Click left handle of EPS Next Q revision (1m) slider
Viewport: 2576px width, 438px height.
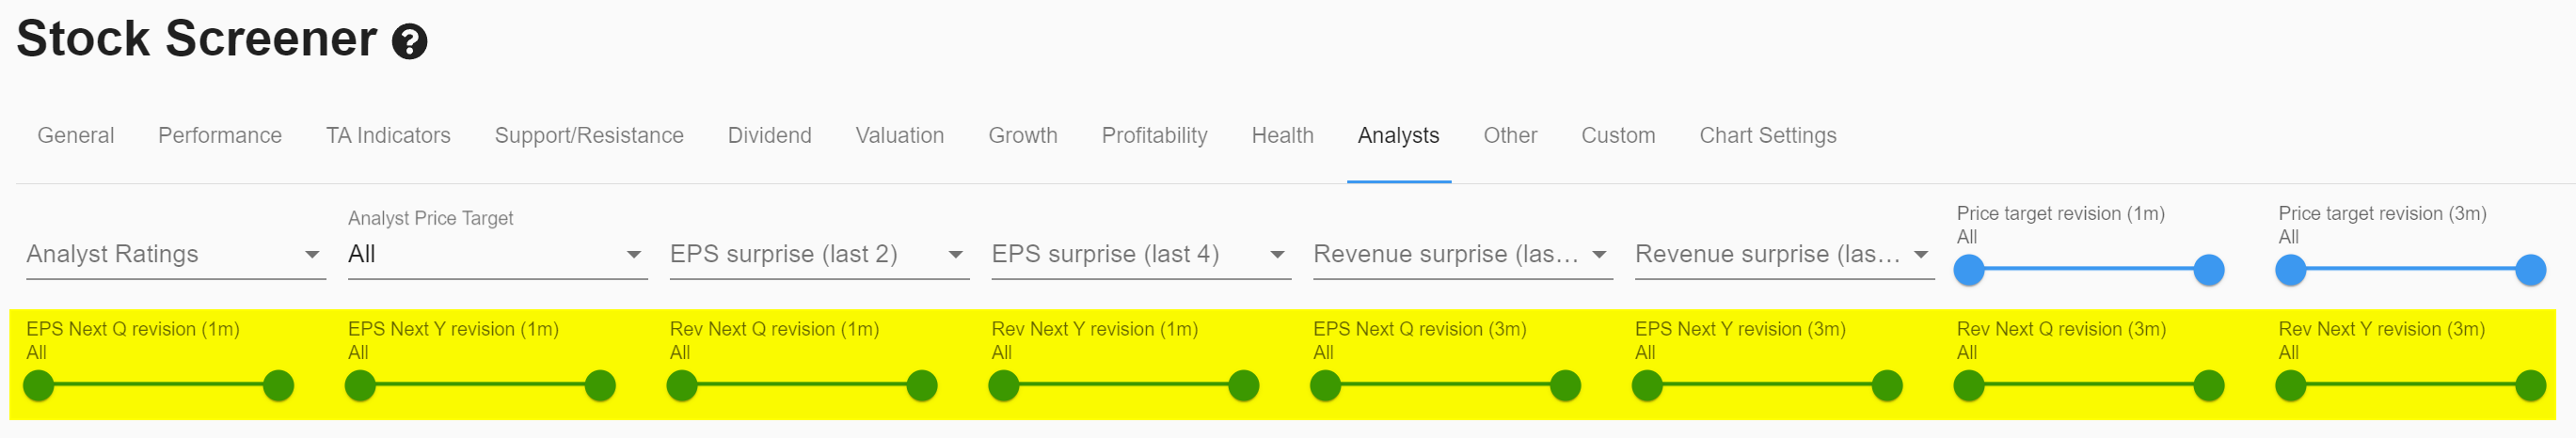click(38, 386)
